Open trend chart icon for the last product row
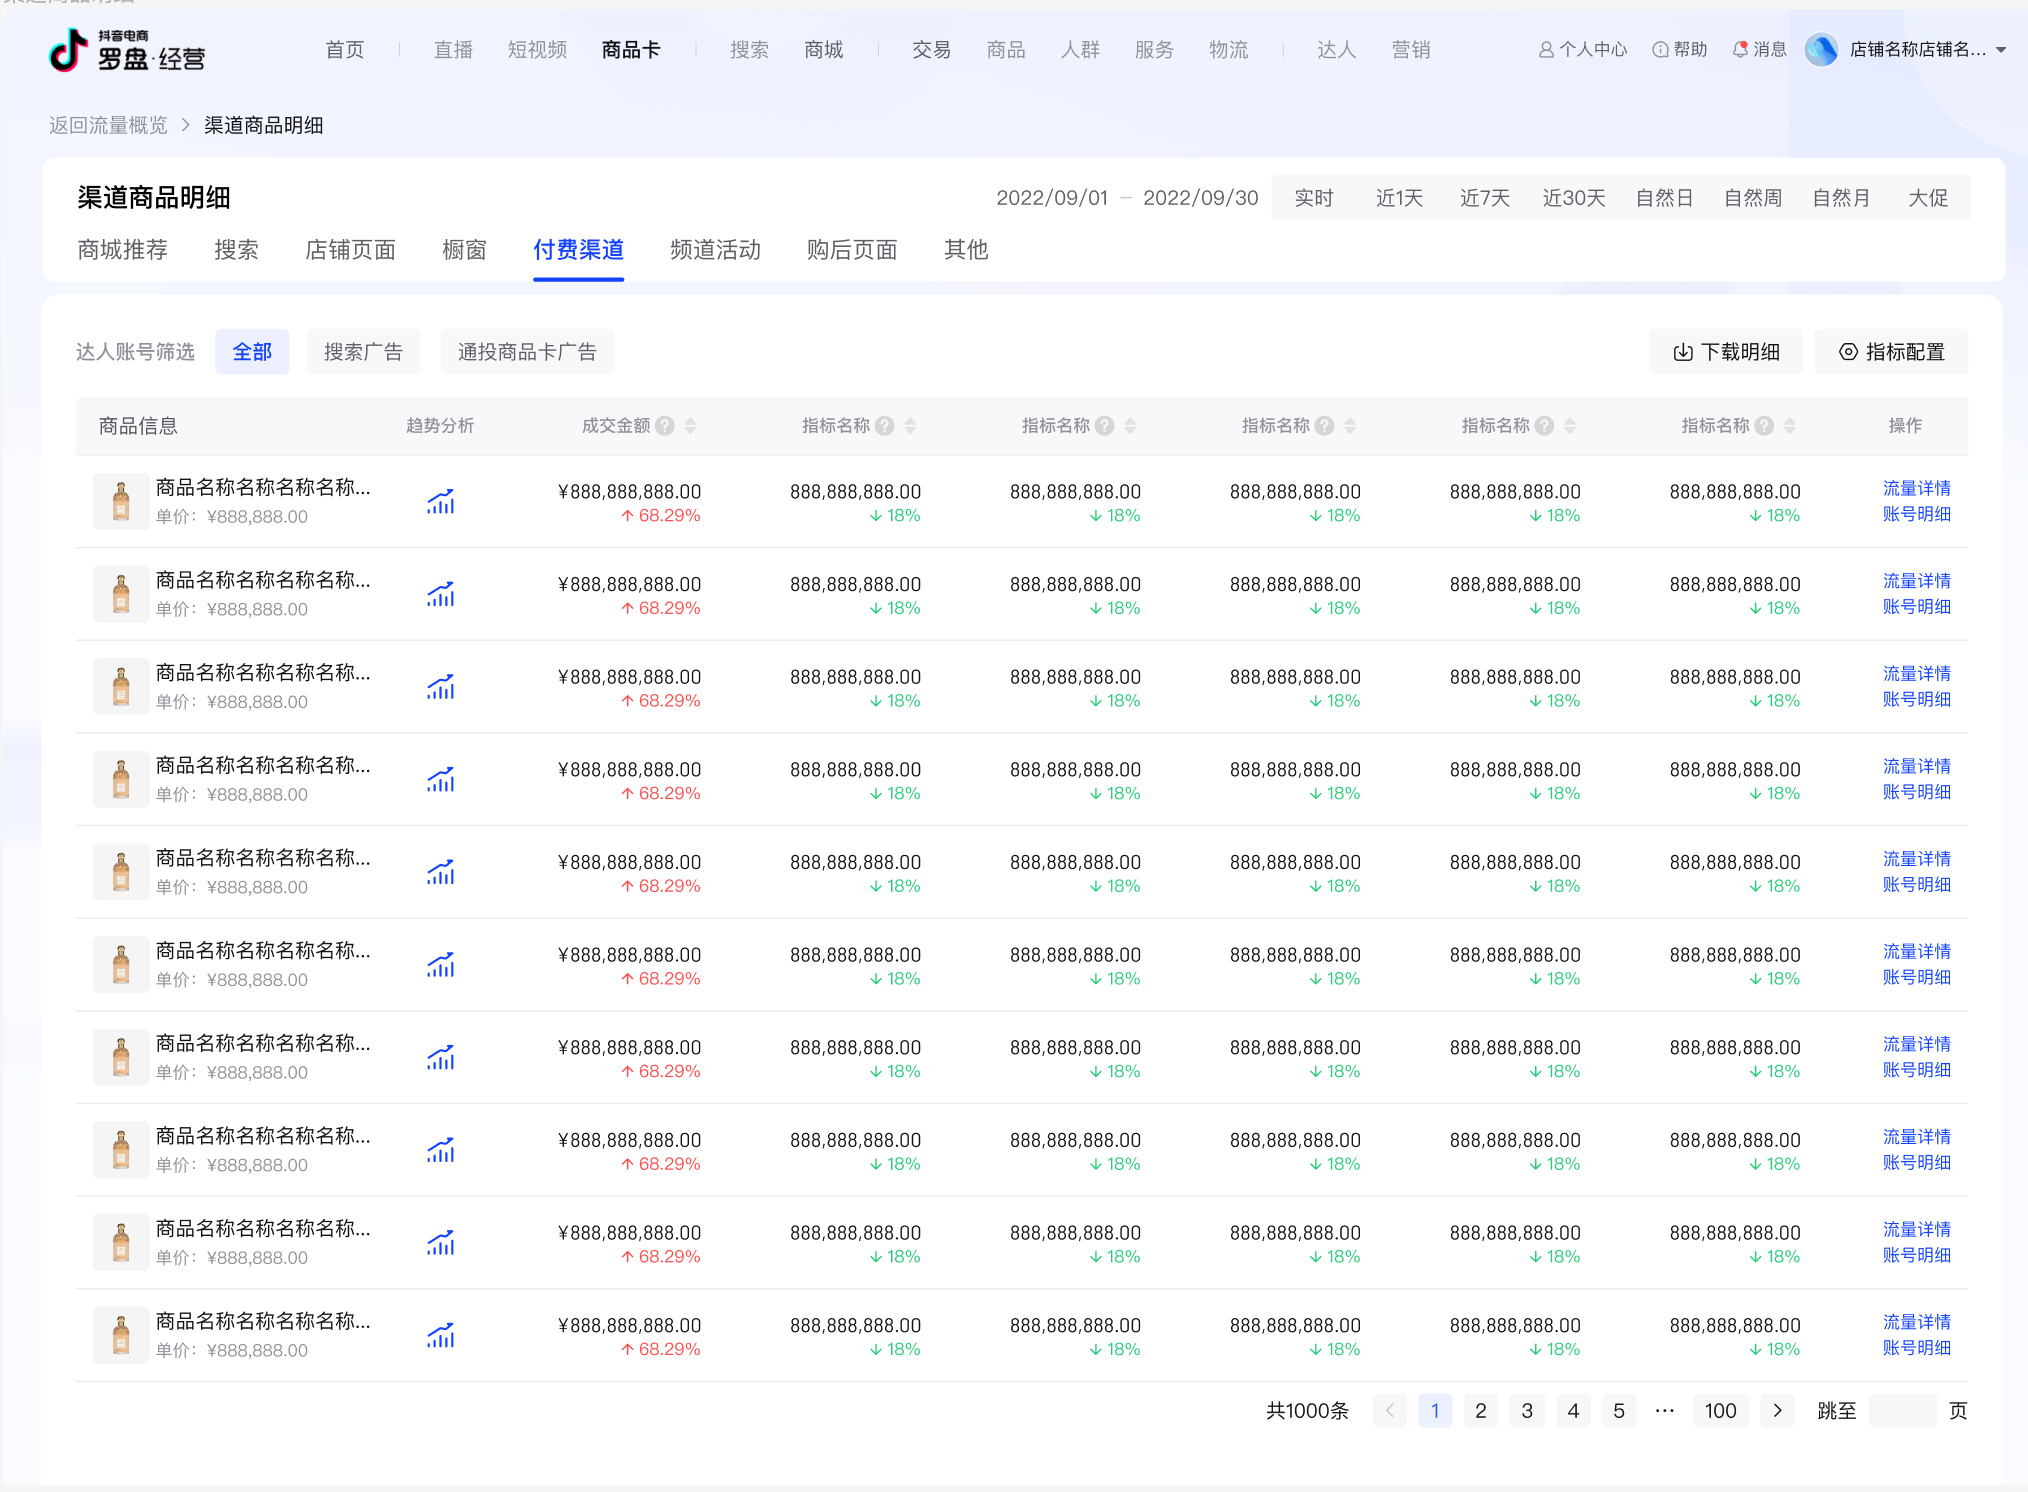 coord(440,1336)
